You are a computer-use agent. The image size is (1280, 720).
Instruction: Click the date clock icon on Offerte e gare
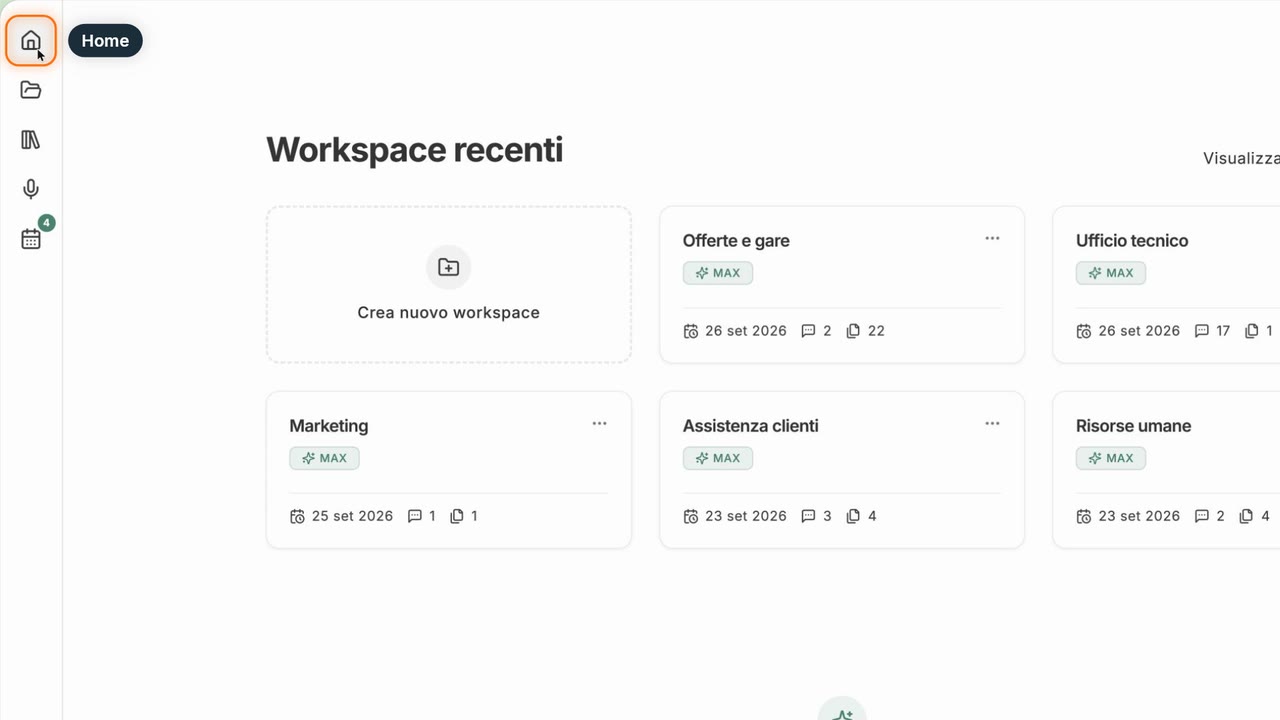(691, 331)
